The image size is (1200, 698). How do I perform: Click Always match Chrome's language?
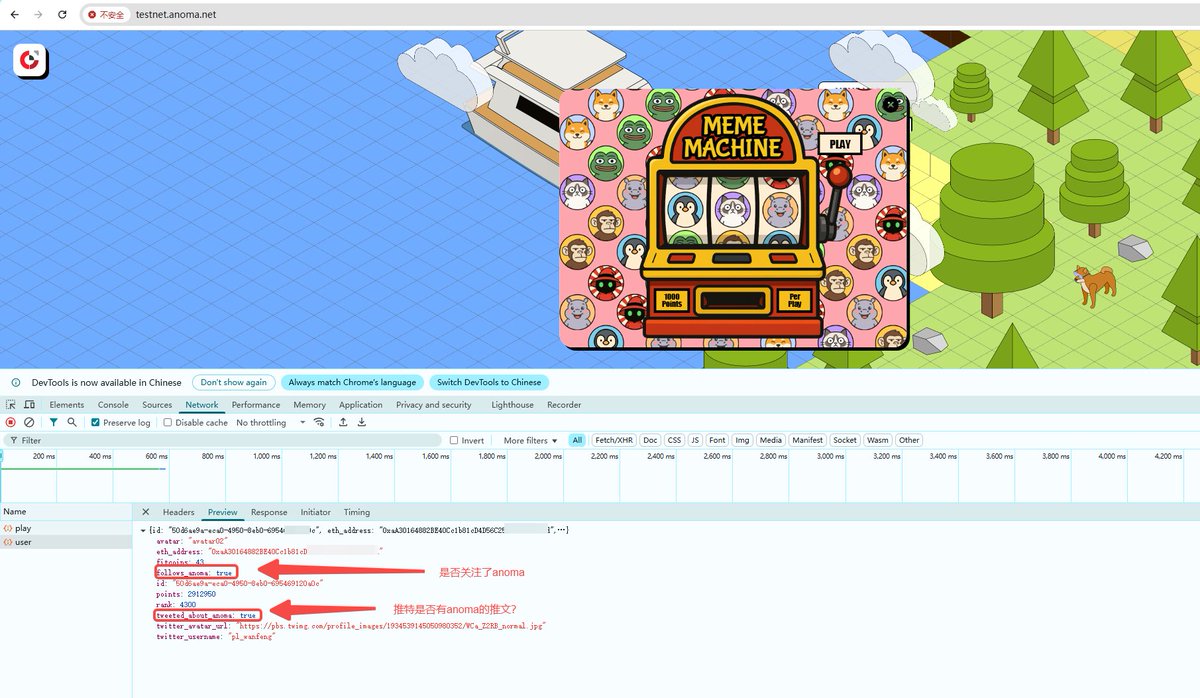tap(352, 382)
